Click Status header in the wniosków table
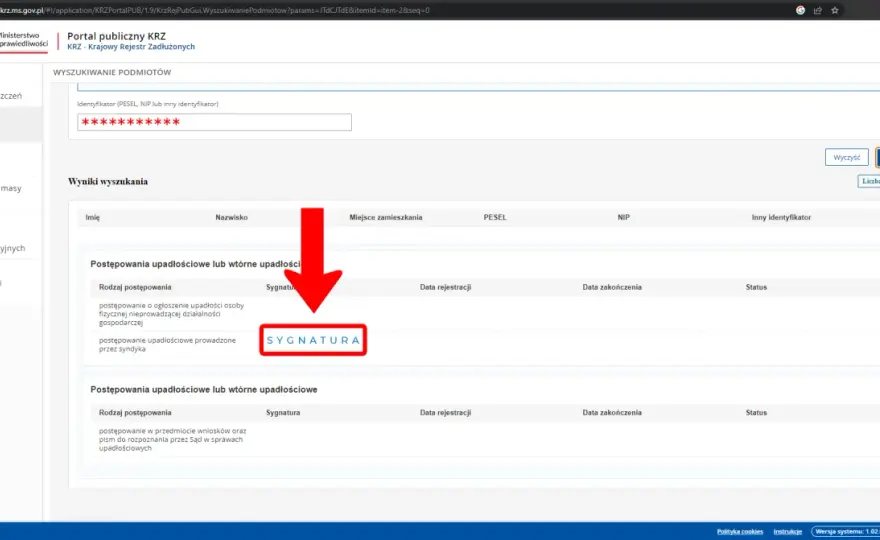The height and width of the screenshot is (540, 880). tap(756, 412)
